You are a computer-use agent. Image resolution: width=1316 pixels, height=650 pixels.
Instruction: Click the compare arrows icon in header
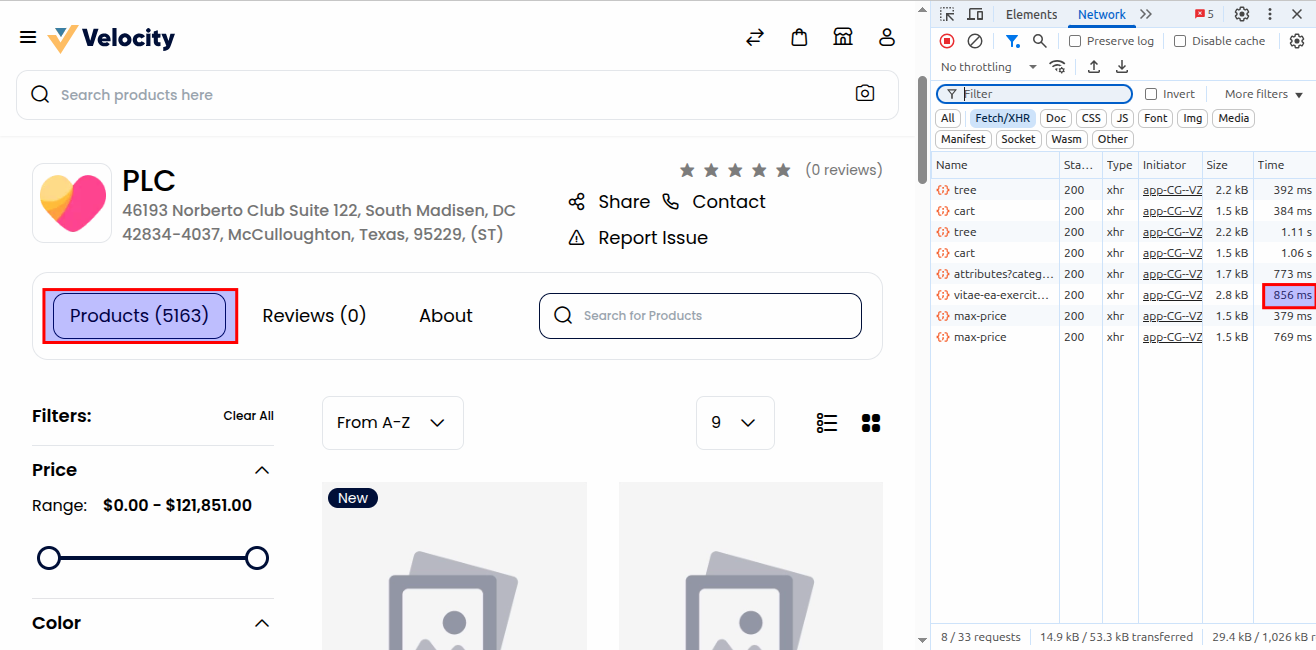pos(755,38)
